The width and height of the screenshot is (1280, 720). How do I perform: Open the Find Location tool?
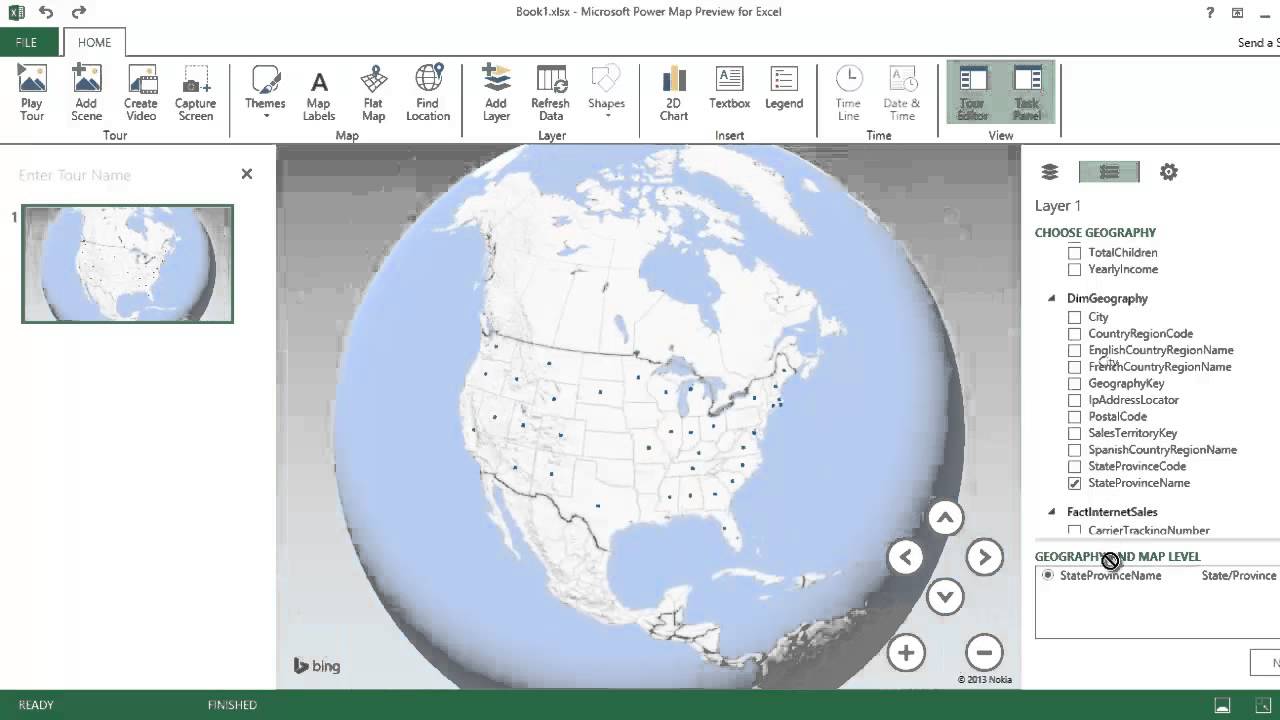coord(428,93)
